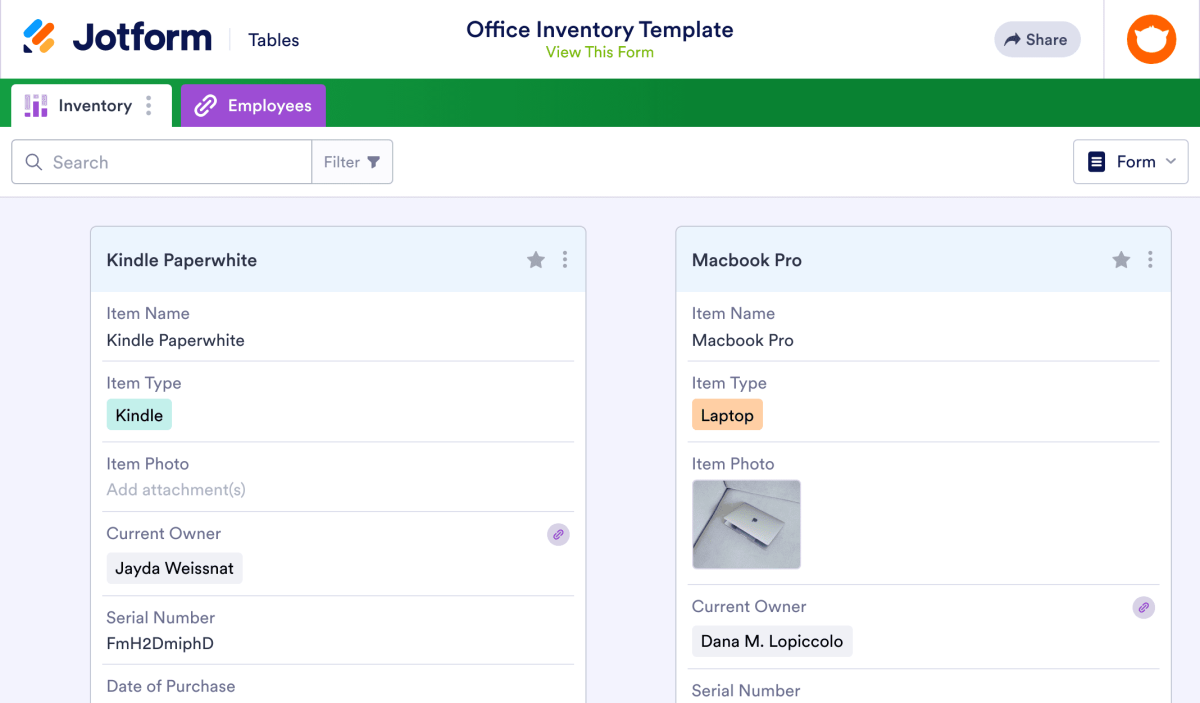Screen dimensions: 1200x703
Task: Click the grid icon on the Inventory tab
Action: click(37, 104)
